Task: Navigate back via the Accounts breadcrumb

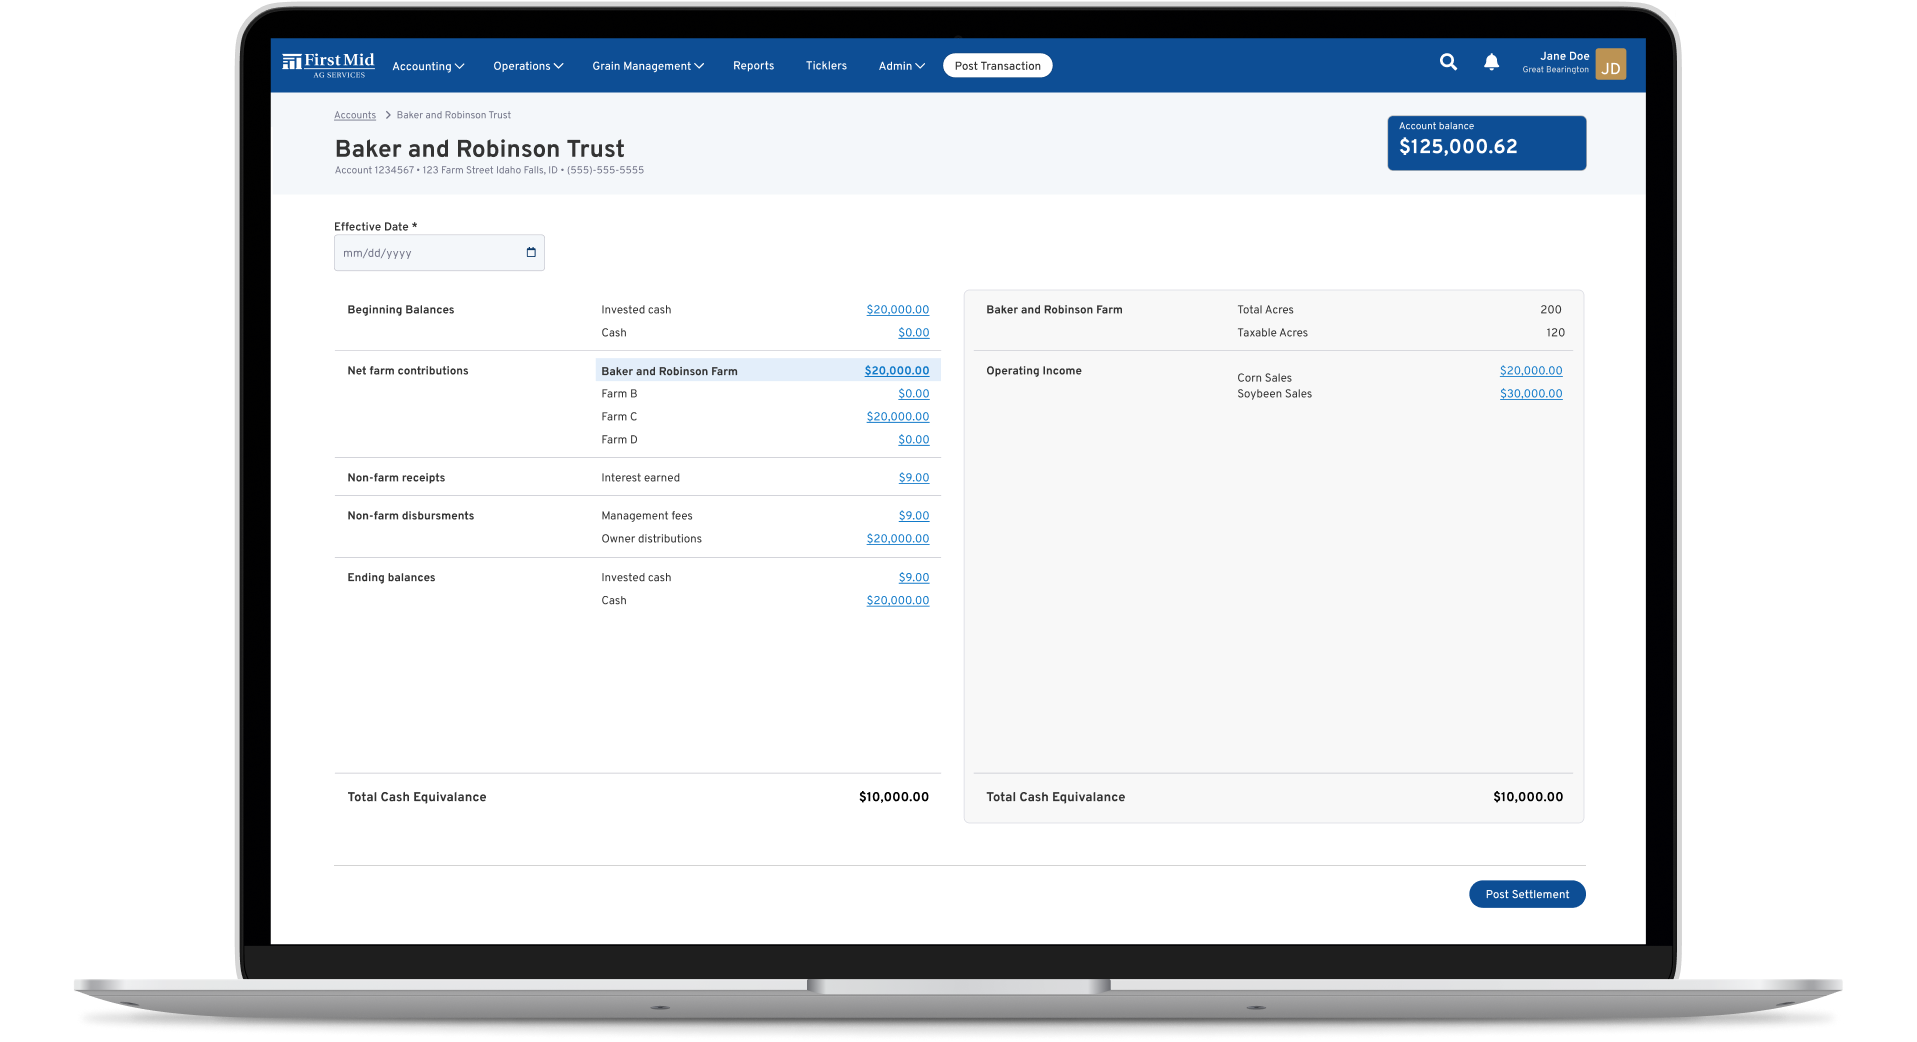Action: pos(354,115)
